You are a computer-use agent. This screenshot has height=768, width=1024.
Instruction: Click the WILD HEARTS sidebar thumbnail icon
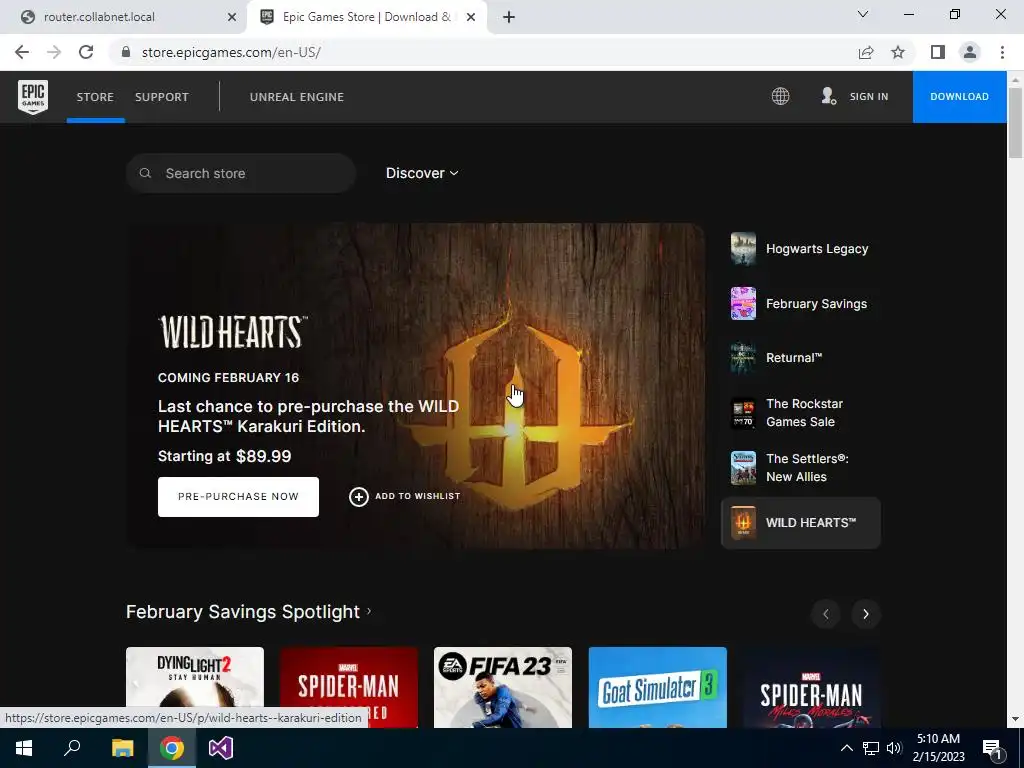[x=743, y=522]
